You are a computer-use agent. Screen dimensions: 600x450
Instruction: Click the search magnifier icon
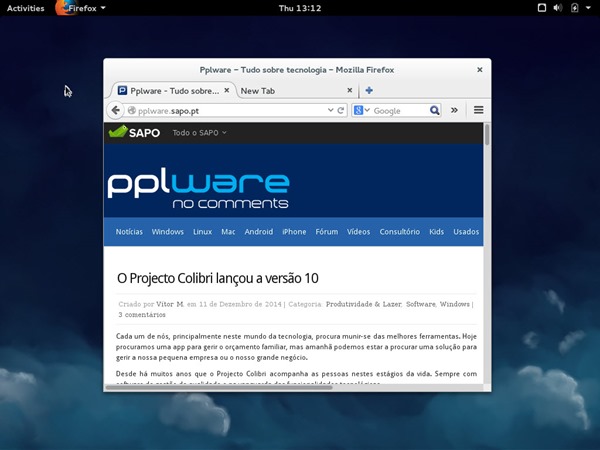click(434, 111)
